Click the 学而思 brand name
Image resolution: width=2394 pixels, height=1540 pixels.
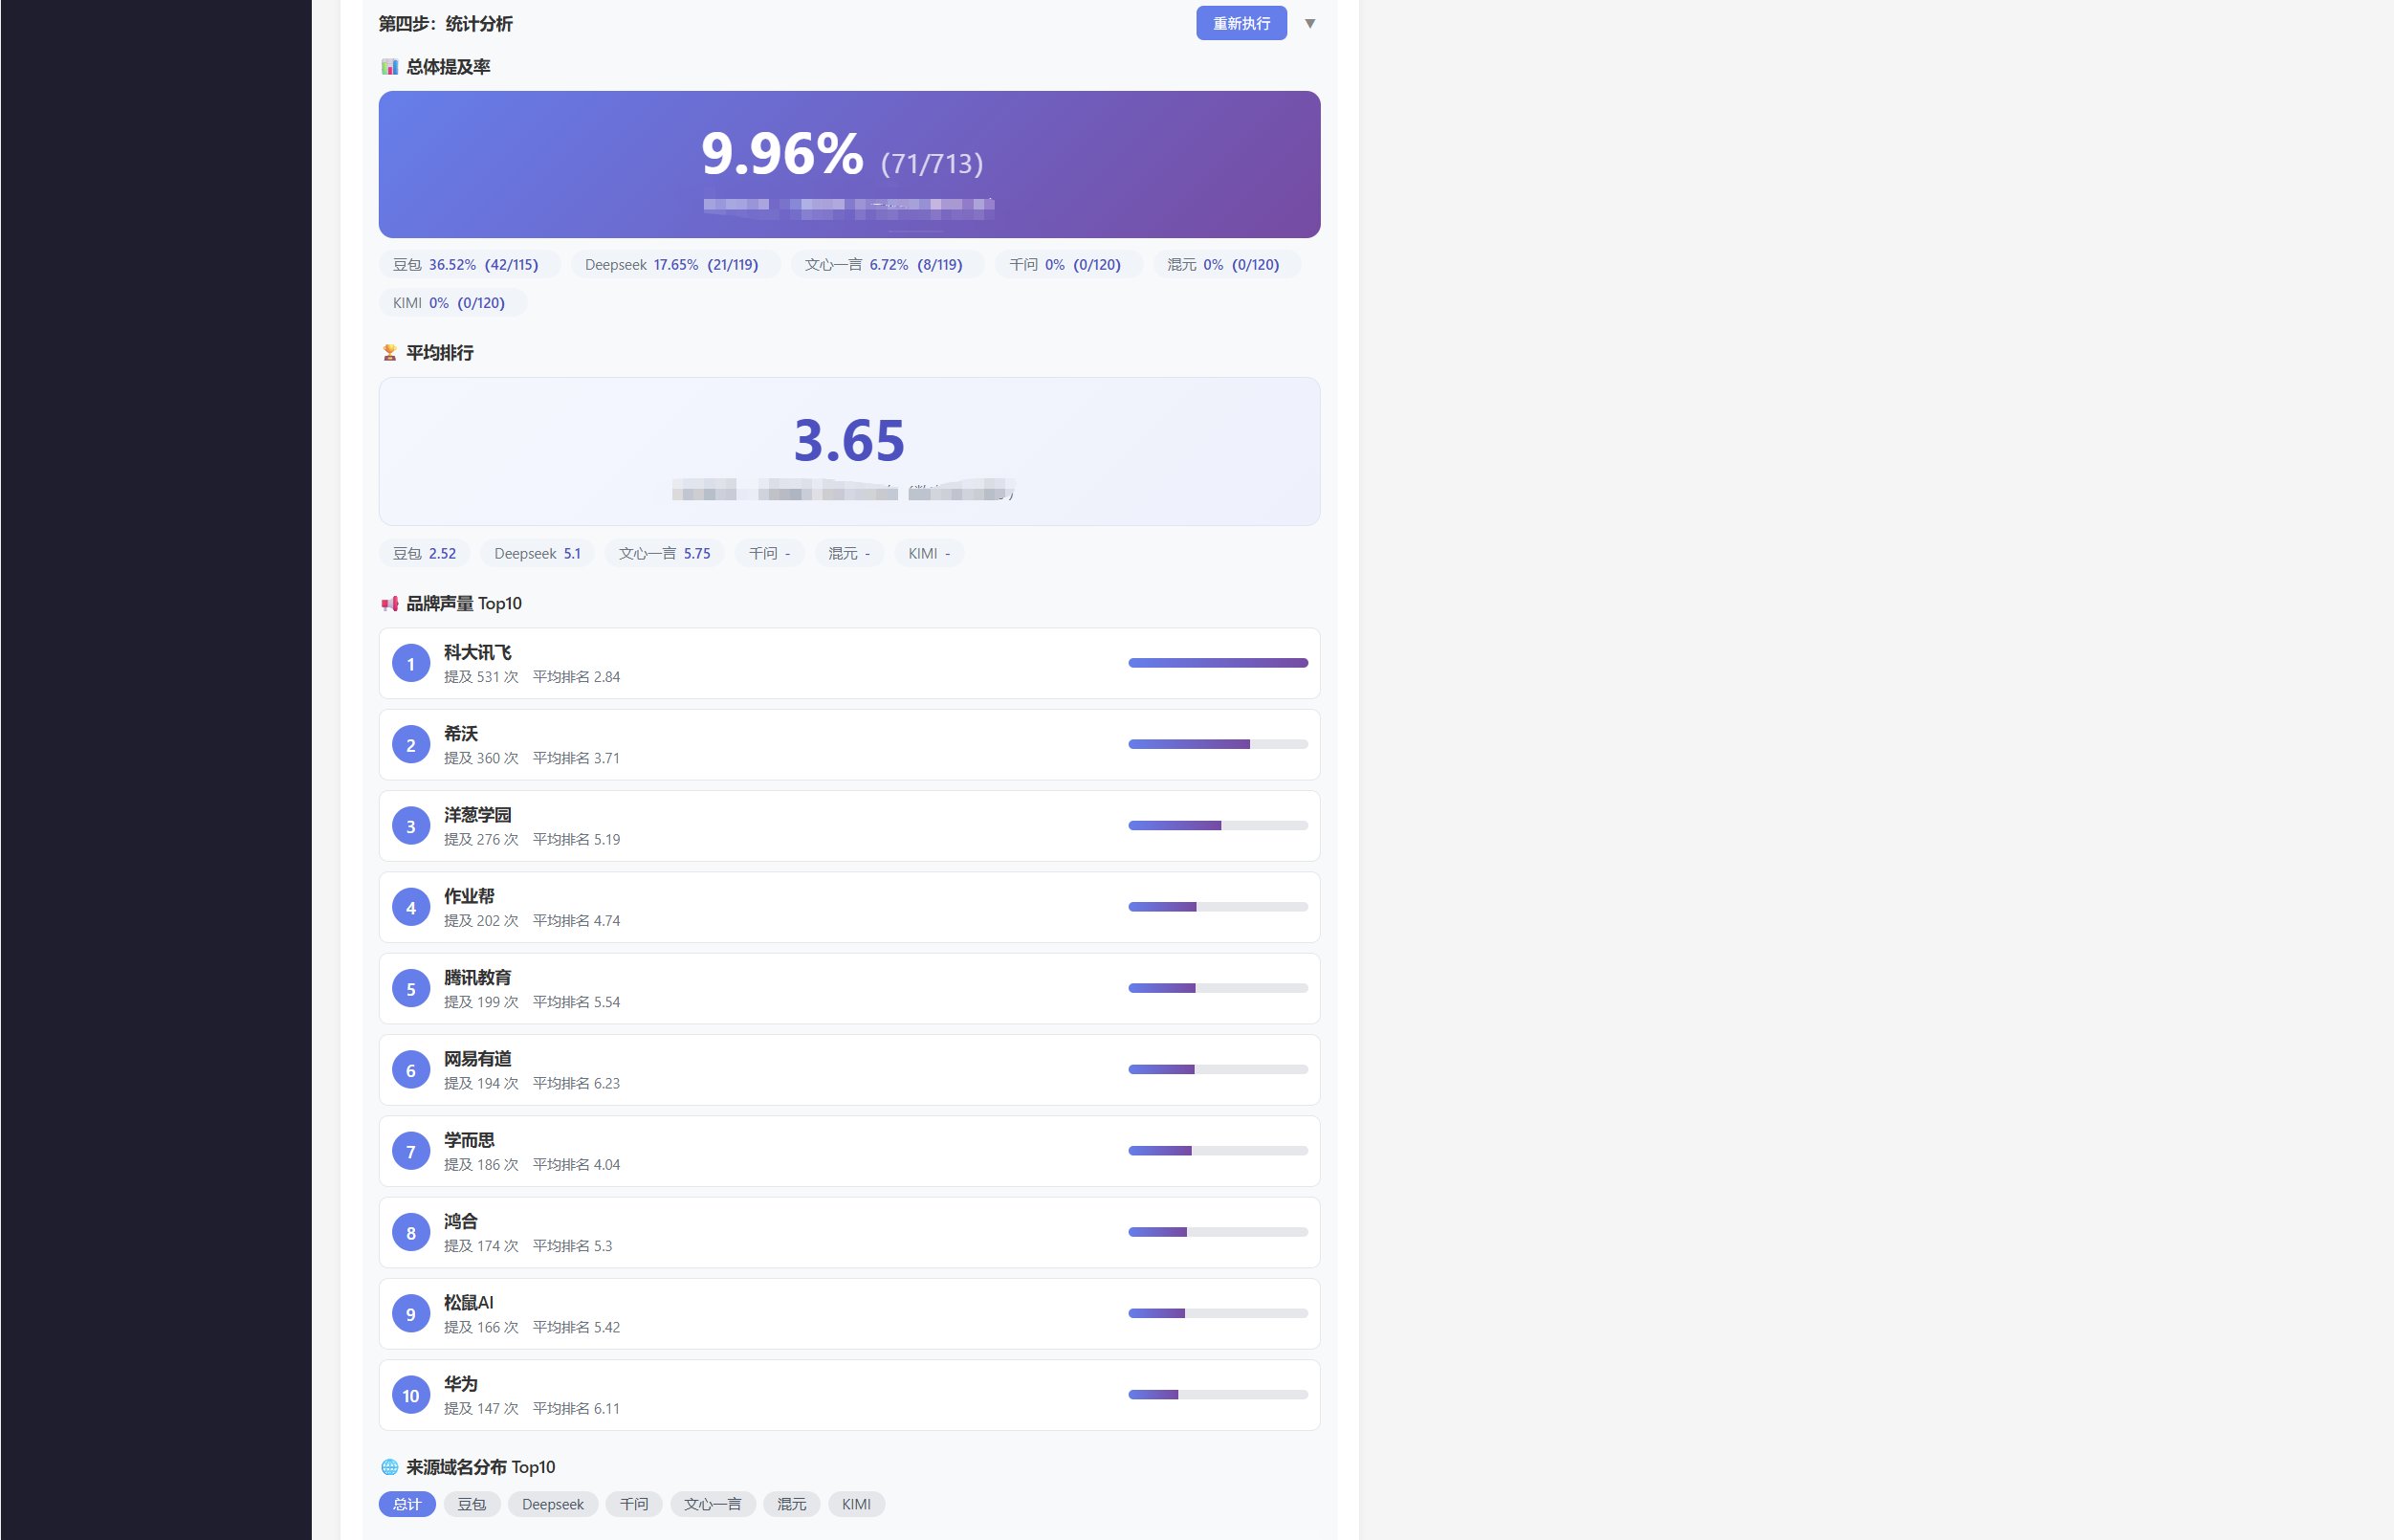tap(469, 1140)
